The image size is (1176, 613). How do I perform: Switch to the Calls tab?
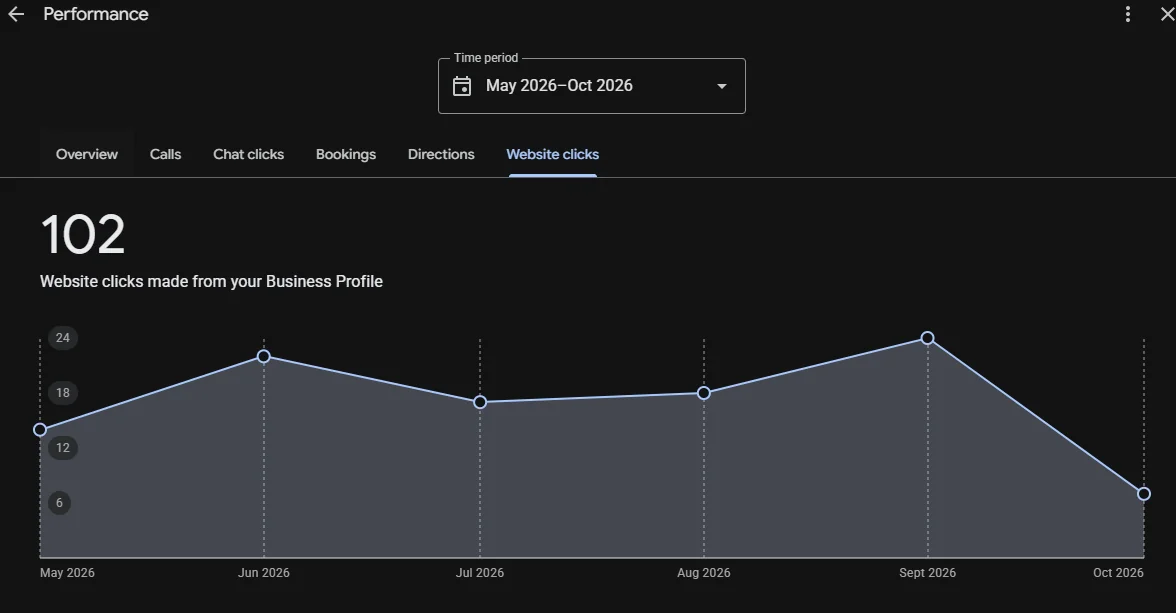(166, 155)
